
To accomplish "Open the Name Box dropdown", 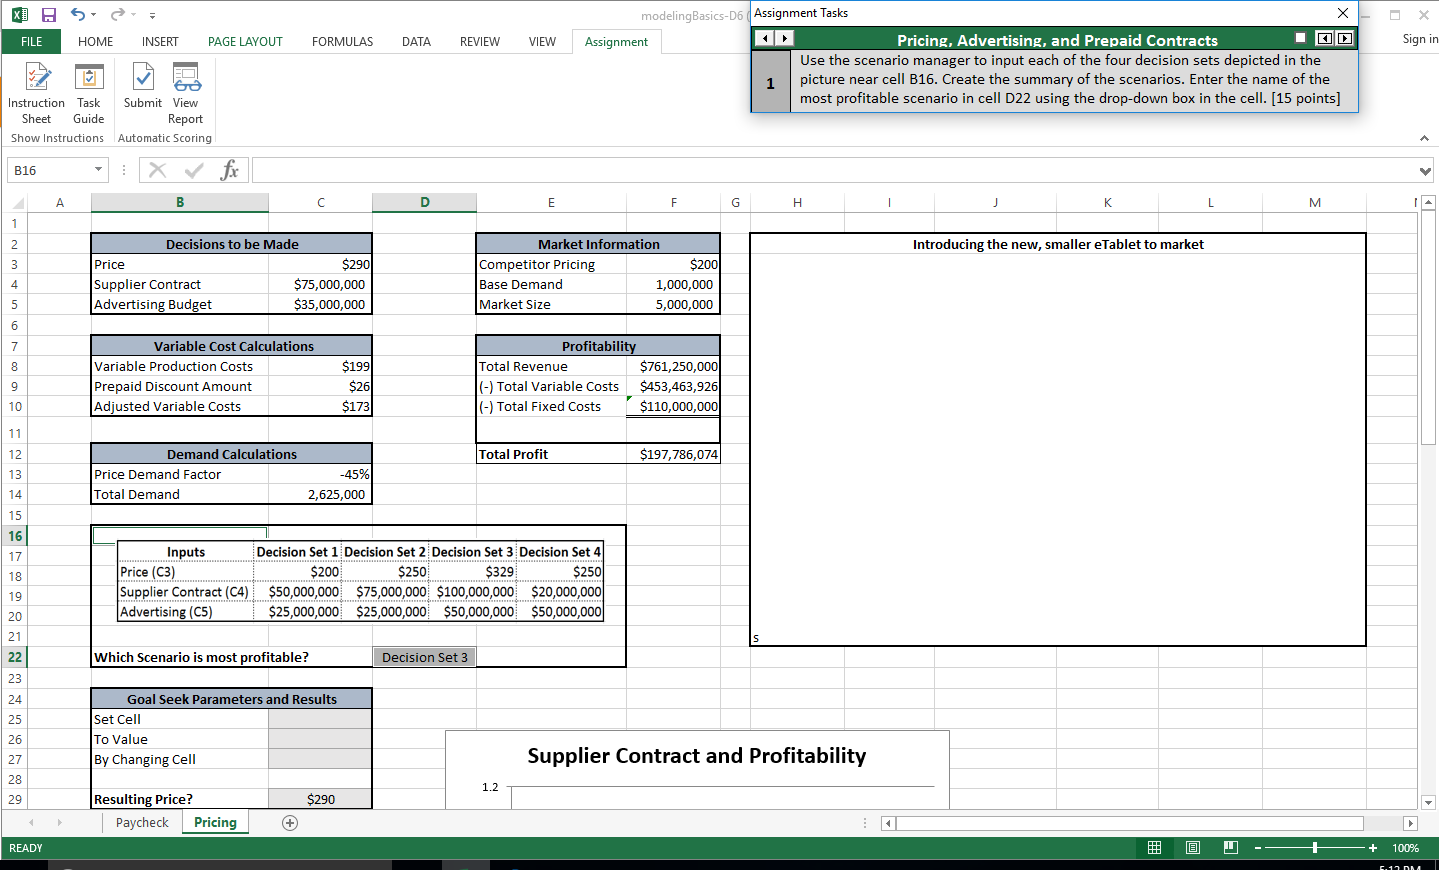I will pos(98,170).
